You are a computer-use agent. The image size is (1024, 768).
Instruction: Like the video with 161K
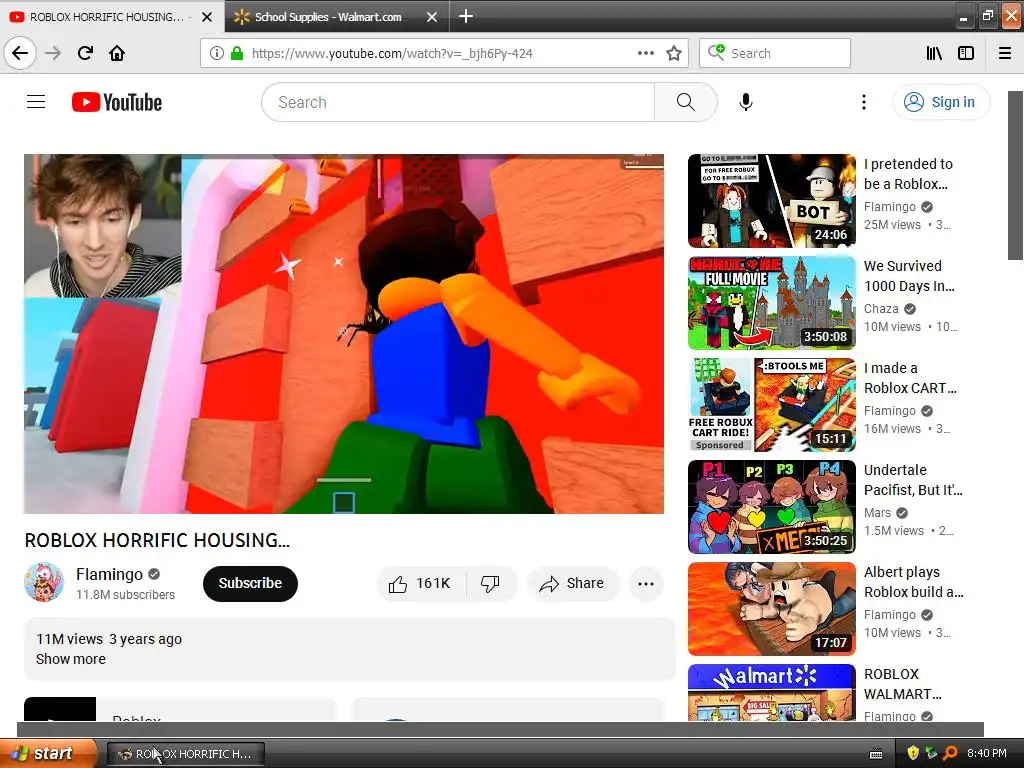(x=421, y=583)
